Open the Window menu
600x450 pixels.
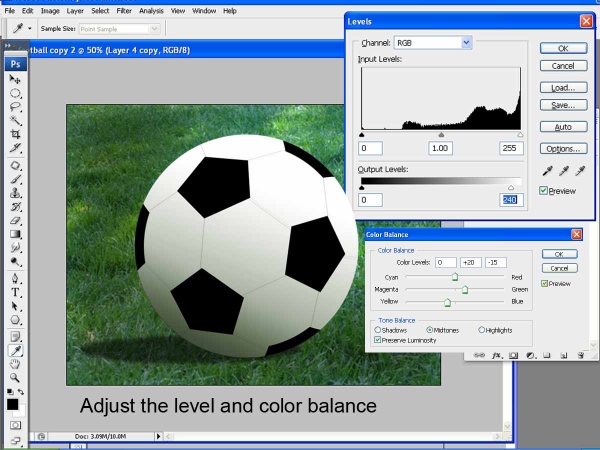pos(204,11)
